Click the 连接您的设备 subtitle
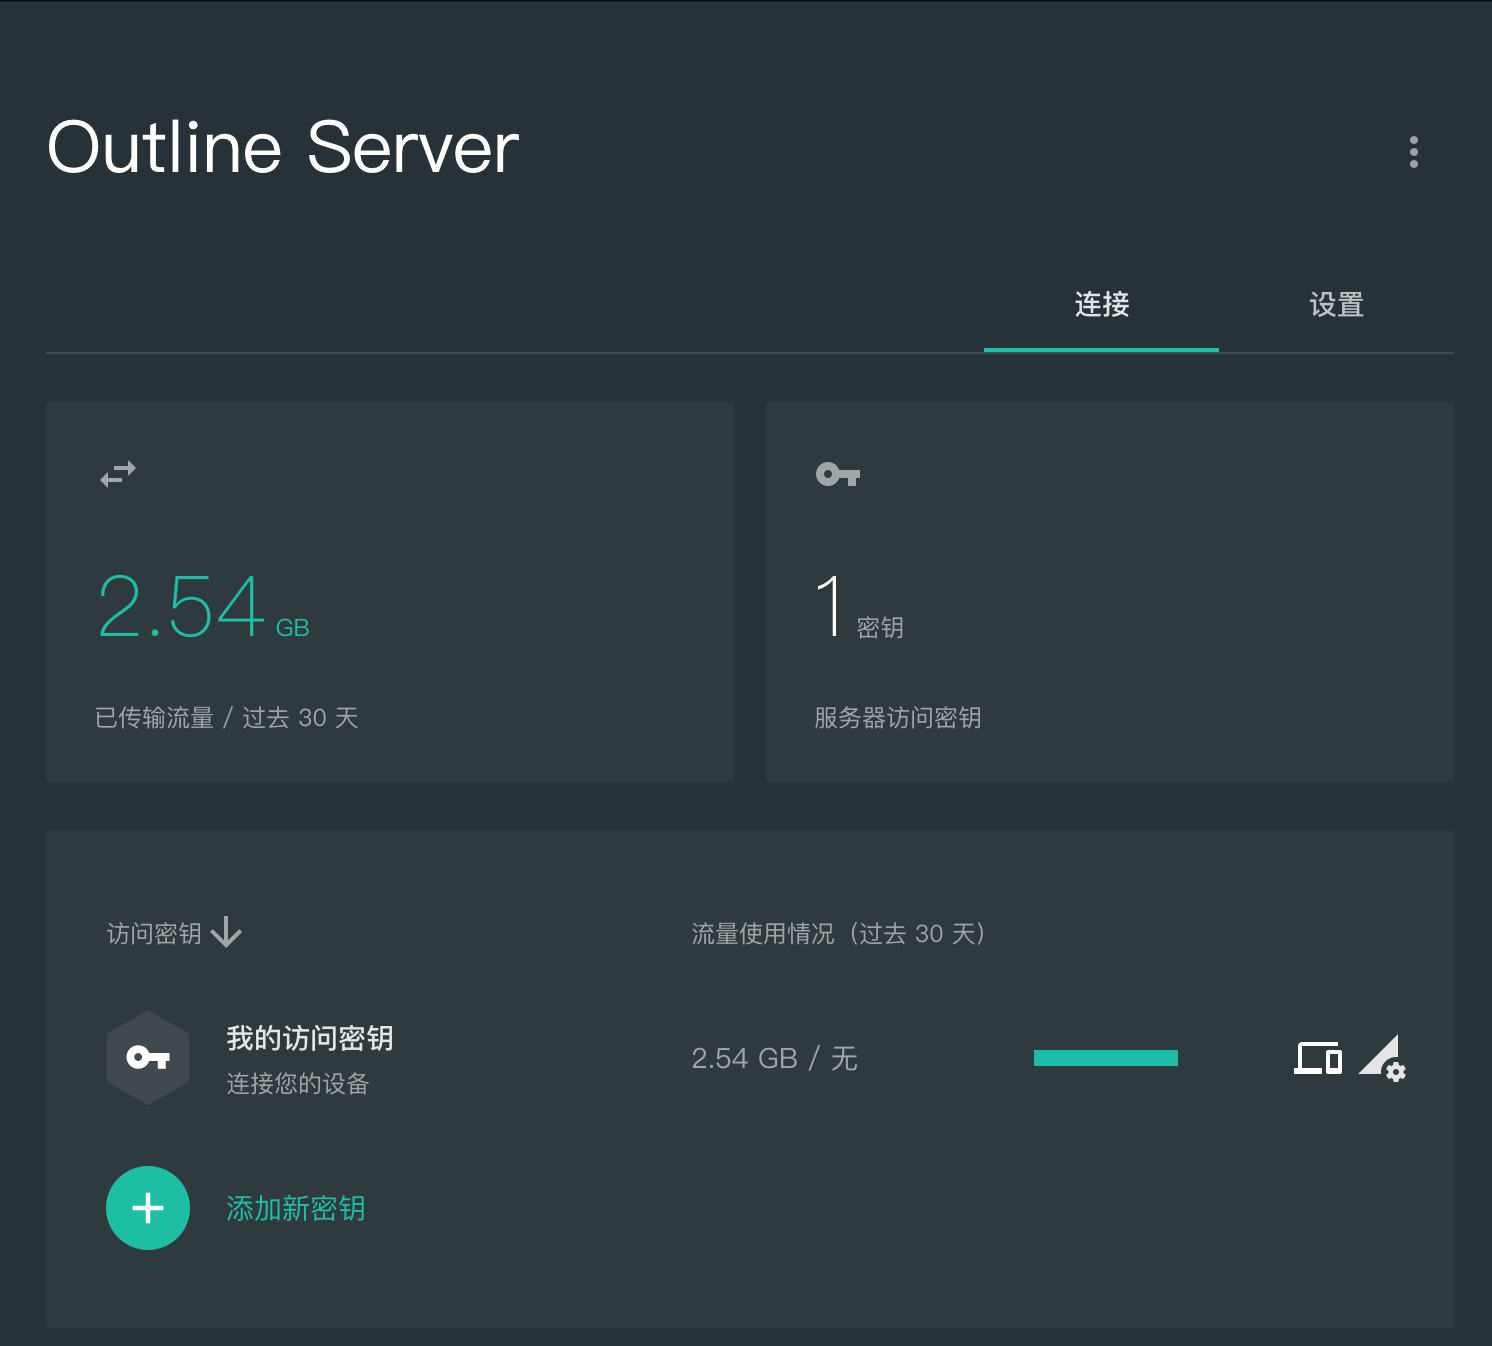This screenshot has height=1346, width=1492. (x=297, y=1083)
